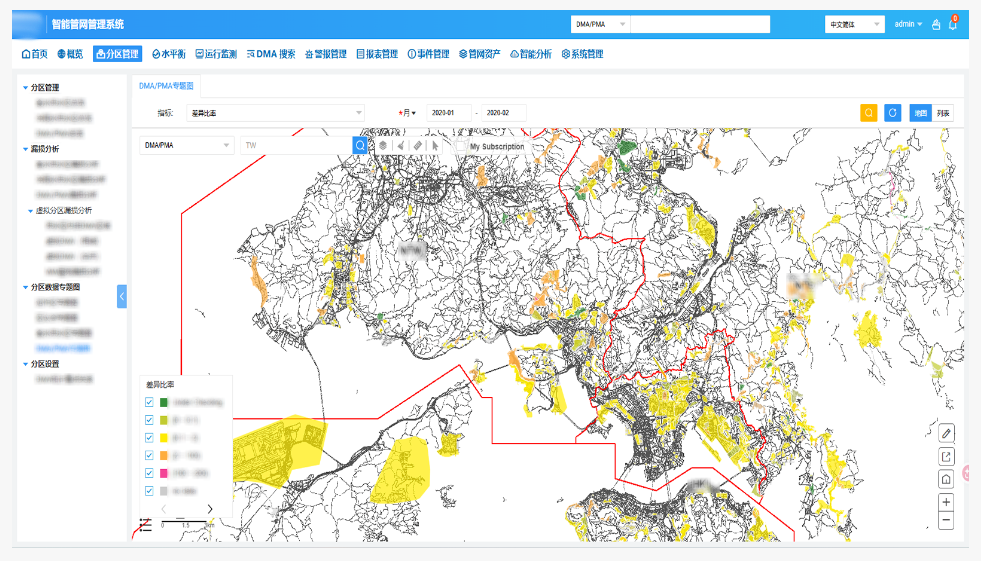Click the 2020-01 start date field
Viewport: 981px width, 561px height.
coord(449,113)
